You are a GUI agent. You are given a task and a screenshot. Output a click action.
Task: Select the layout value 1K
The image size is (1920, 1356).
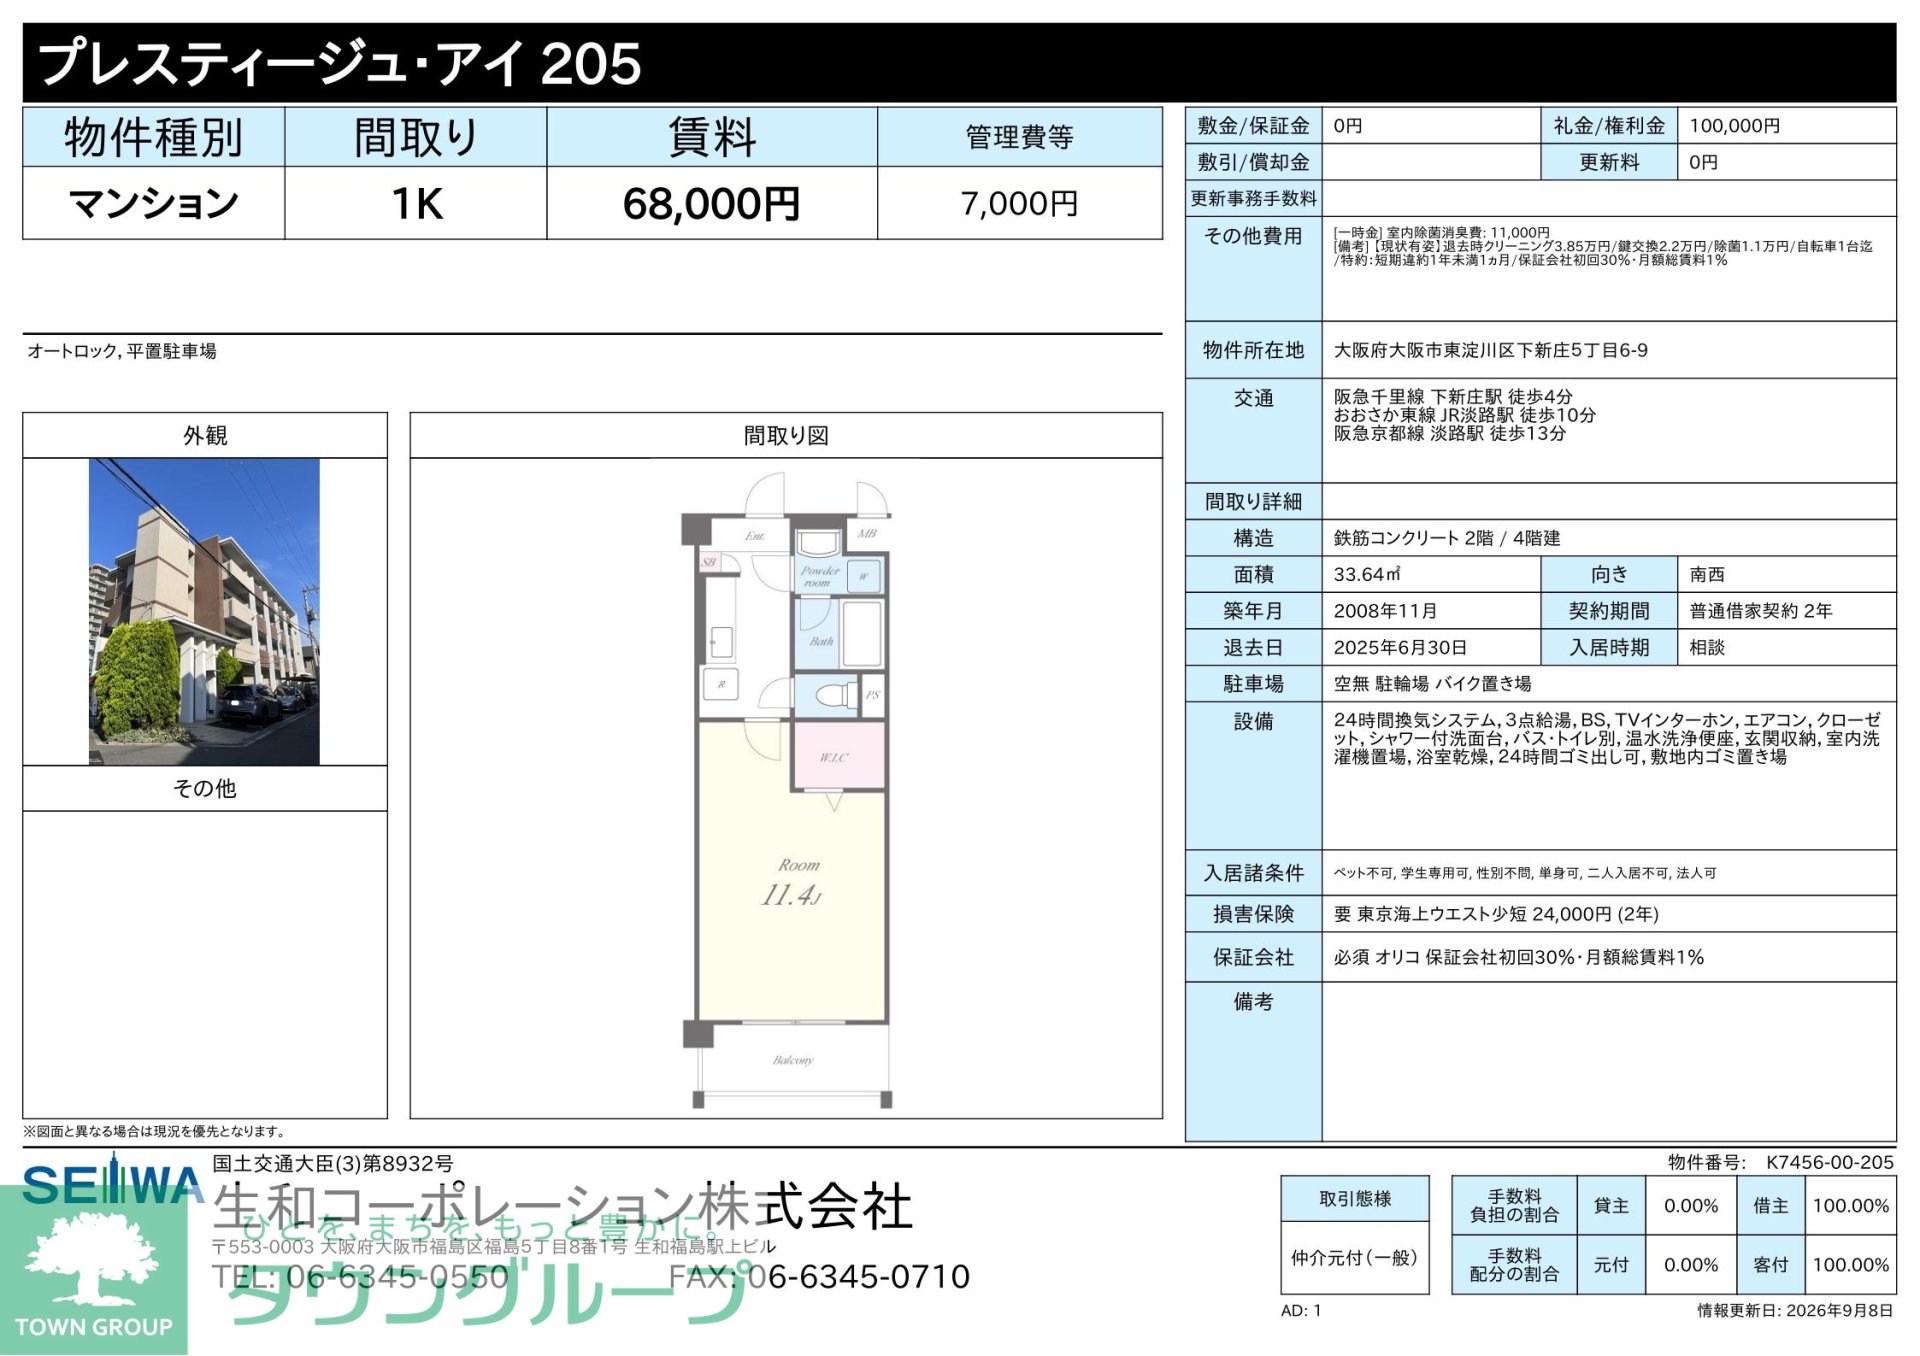click(416, 203)
